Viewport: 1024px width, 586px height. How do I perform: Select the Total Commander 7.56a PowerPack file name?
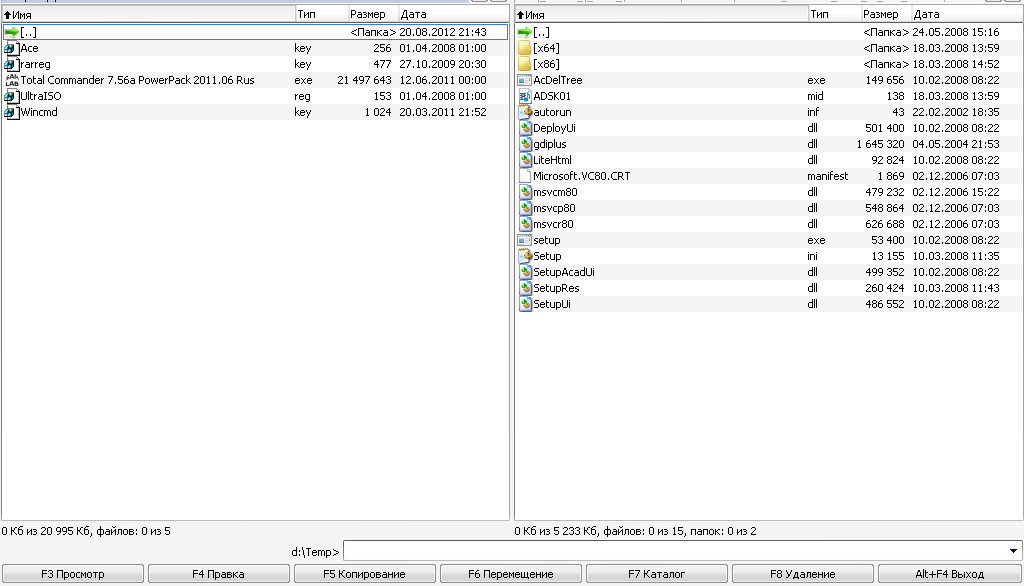tap(137, 80)
